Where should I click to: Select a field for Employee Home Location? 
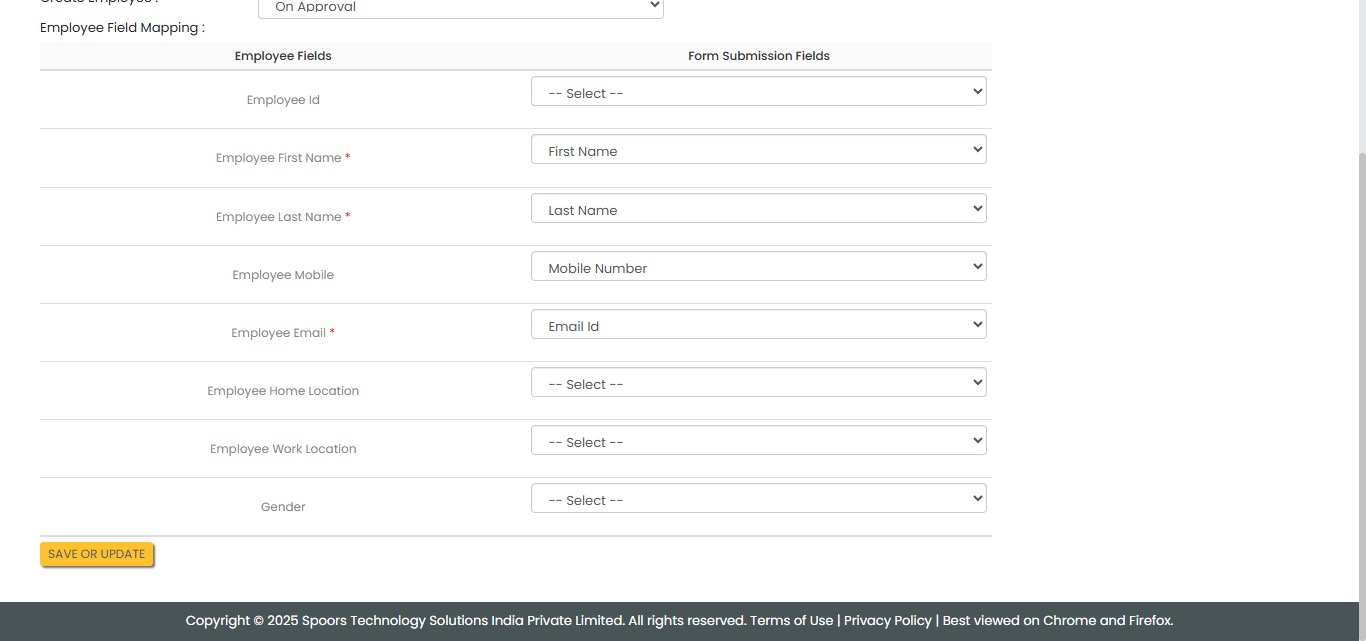[x=758, y=383]
